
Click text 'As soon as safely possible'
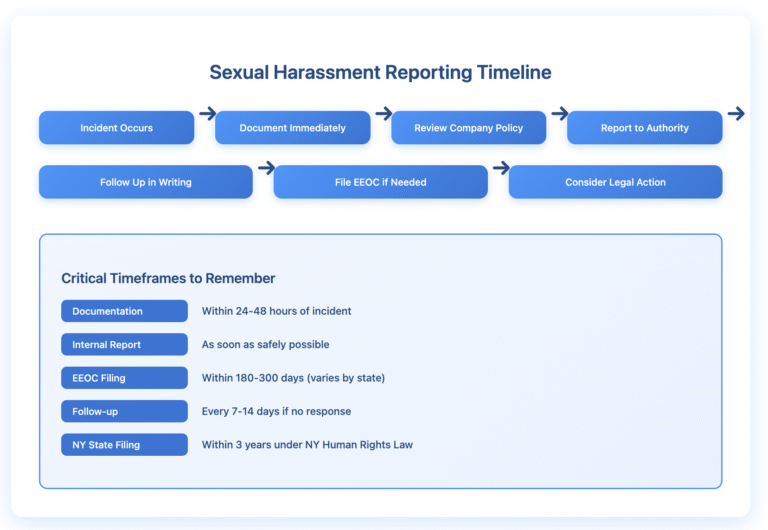[265, 344]
